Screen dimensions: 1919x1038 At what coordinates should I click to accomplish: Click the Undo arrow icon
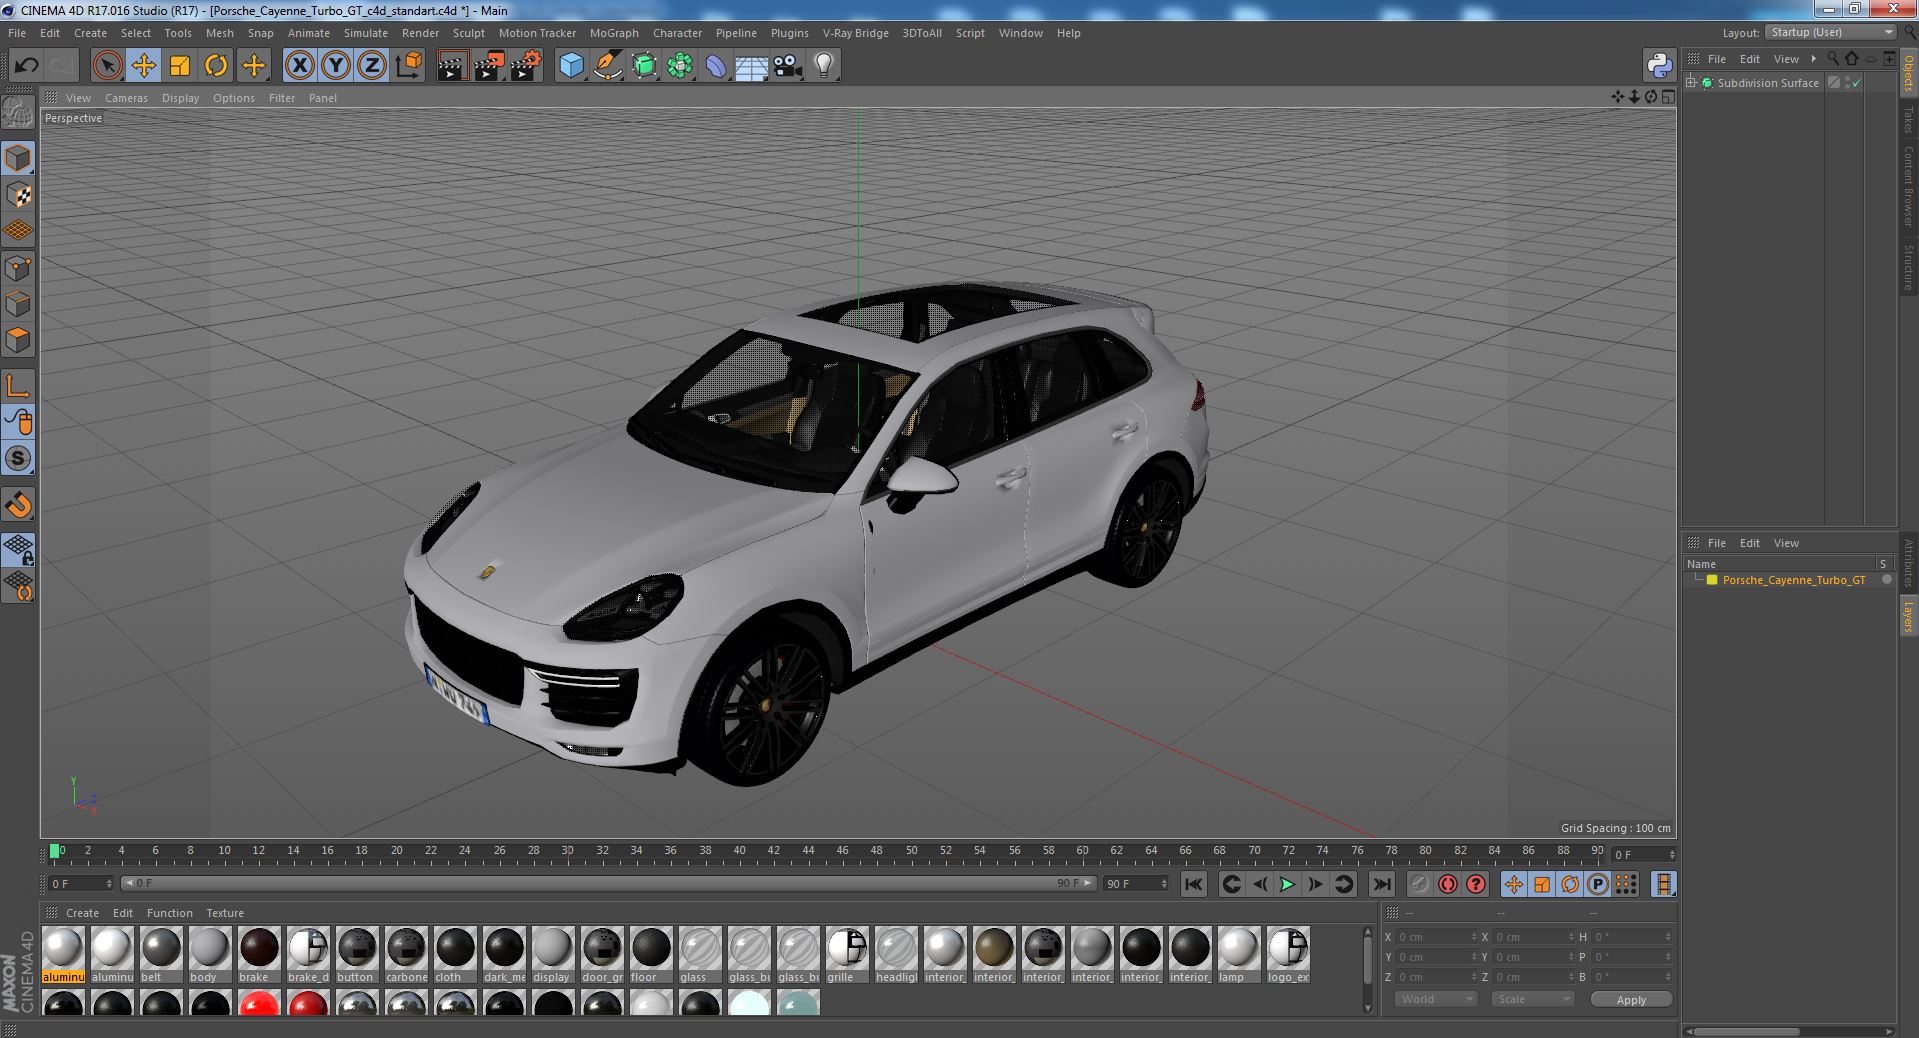pyautogui.click(x=26, y=66)
